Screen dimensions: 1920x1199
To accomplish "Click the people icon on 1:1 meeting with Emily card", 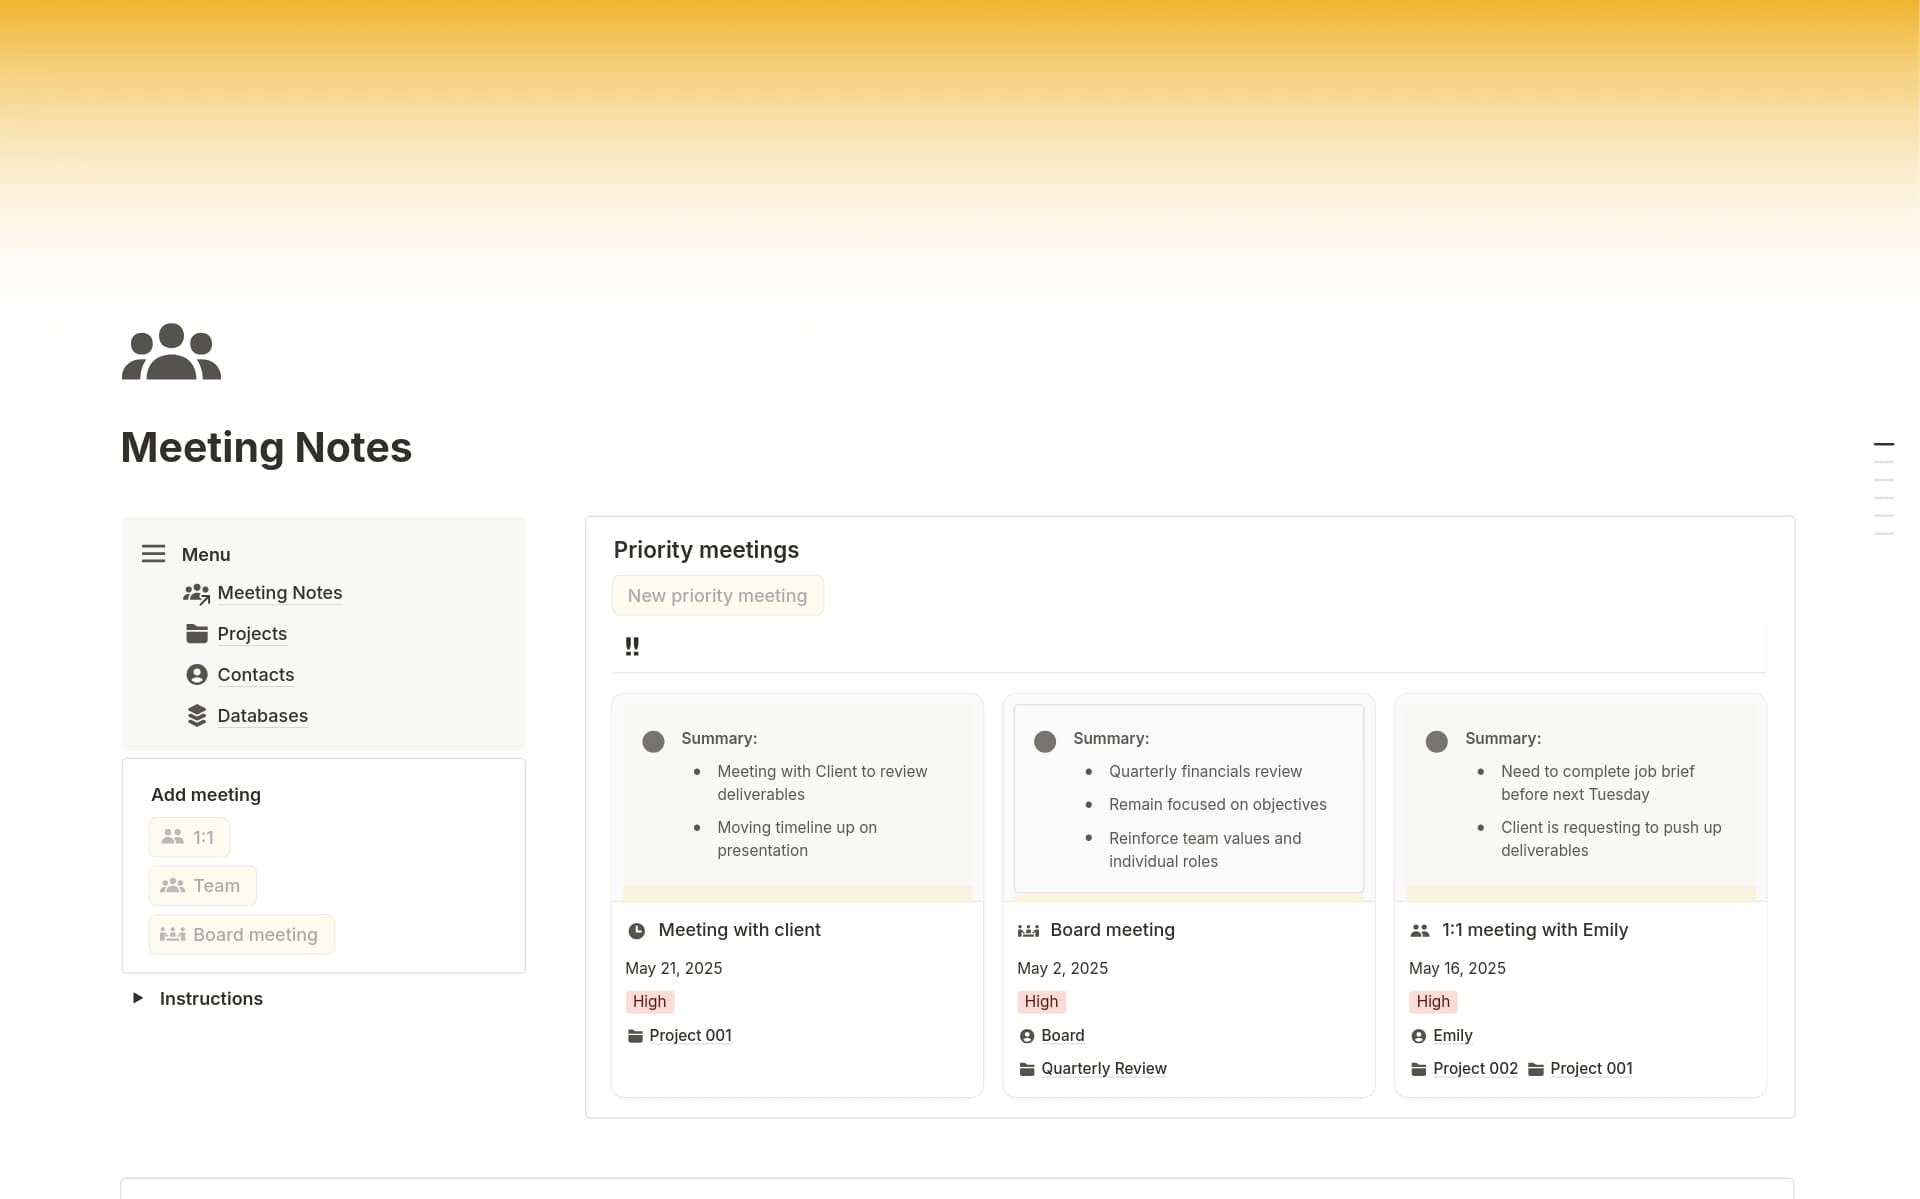I will click(x=1421, y=930).
